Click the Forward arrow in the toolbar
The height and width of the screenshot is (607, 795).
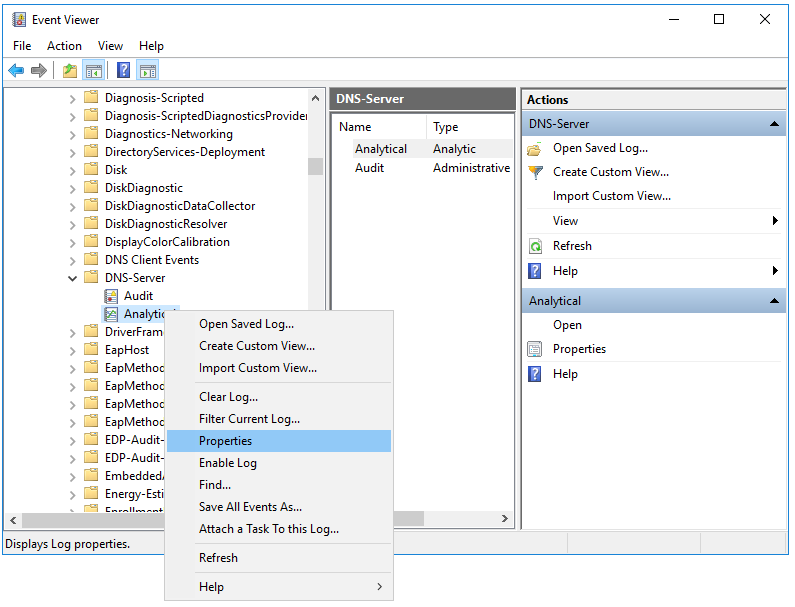click(39, 70)
